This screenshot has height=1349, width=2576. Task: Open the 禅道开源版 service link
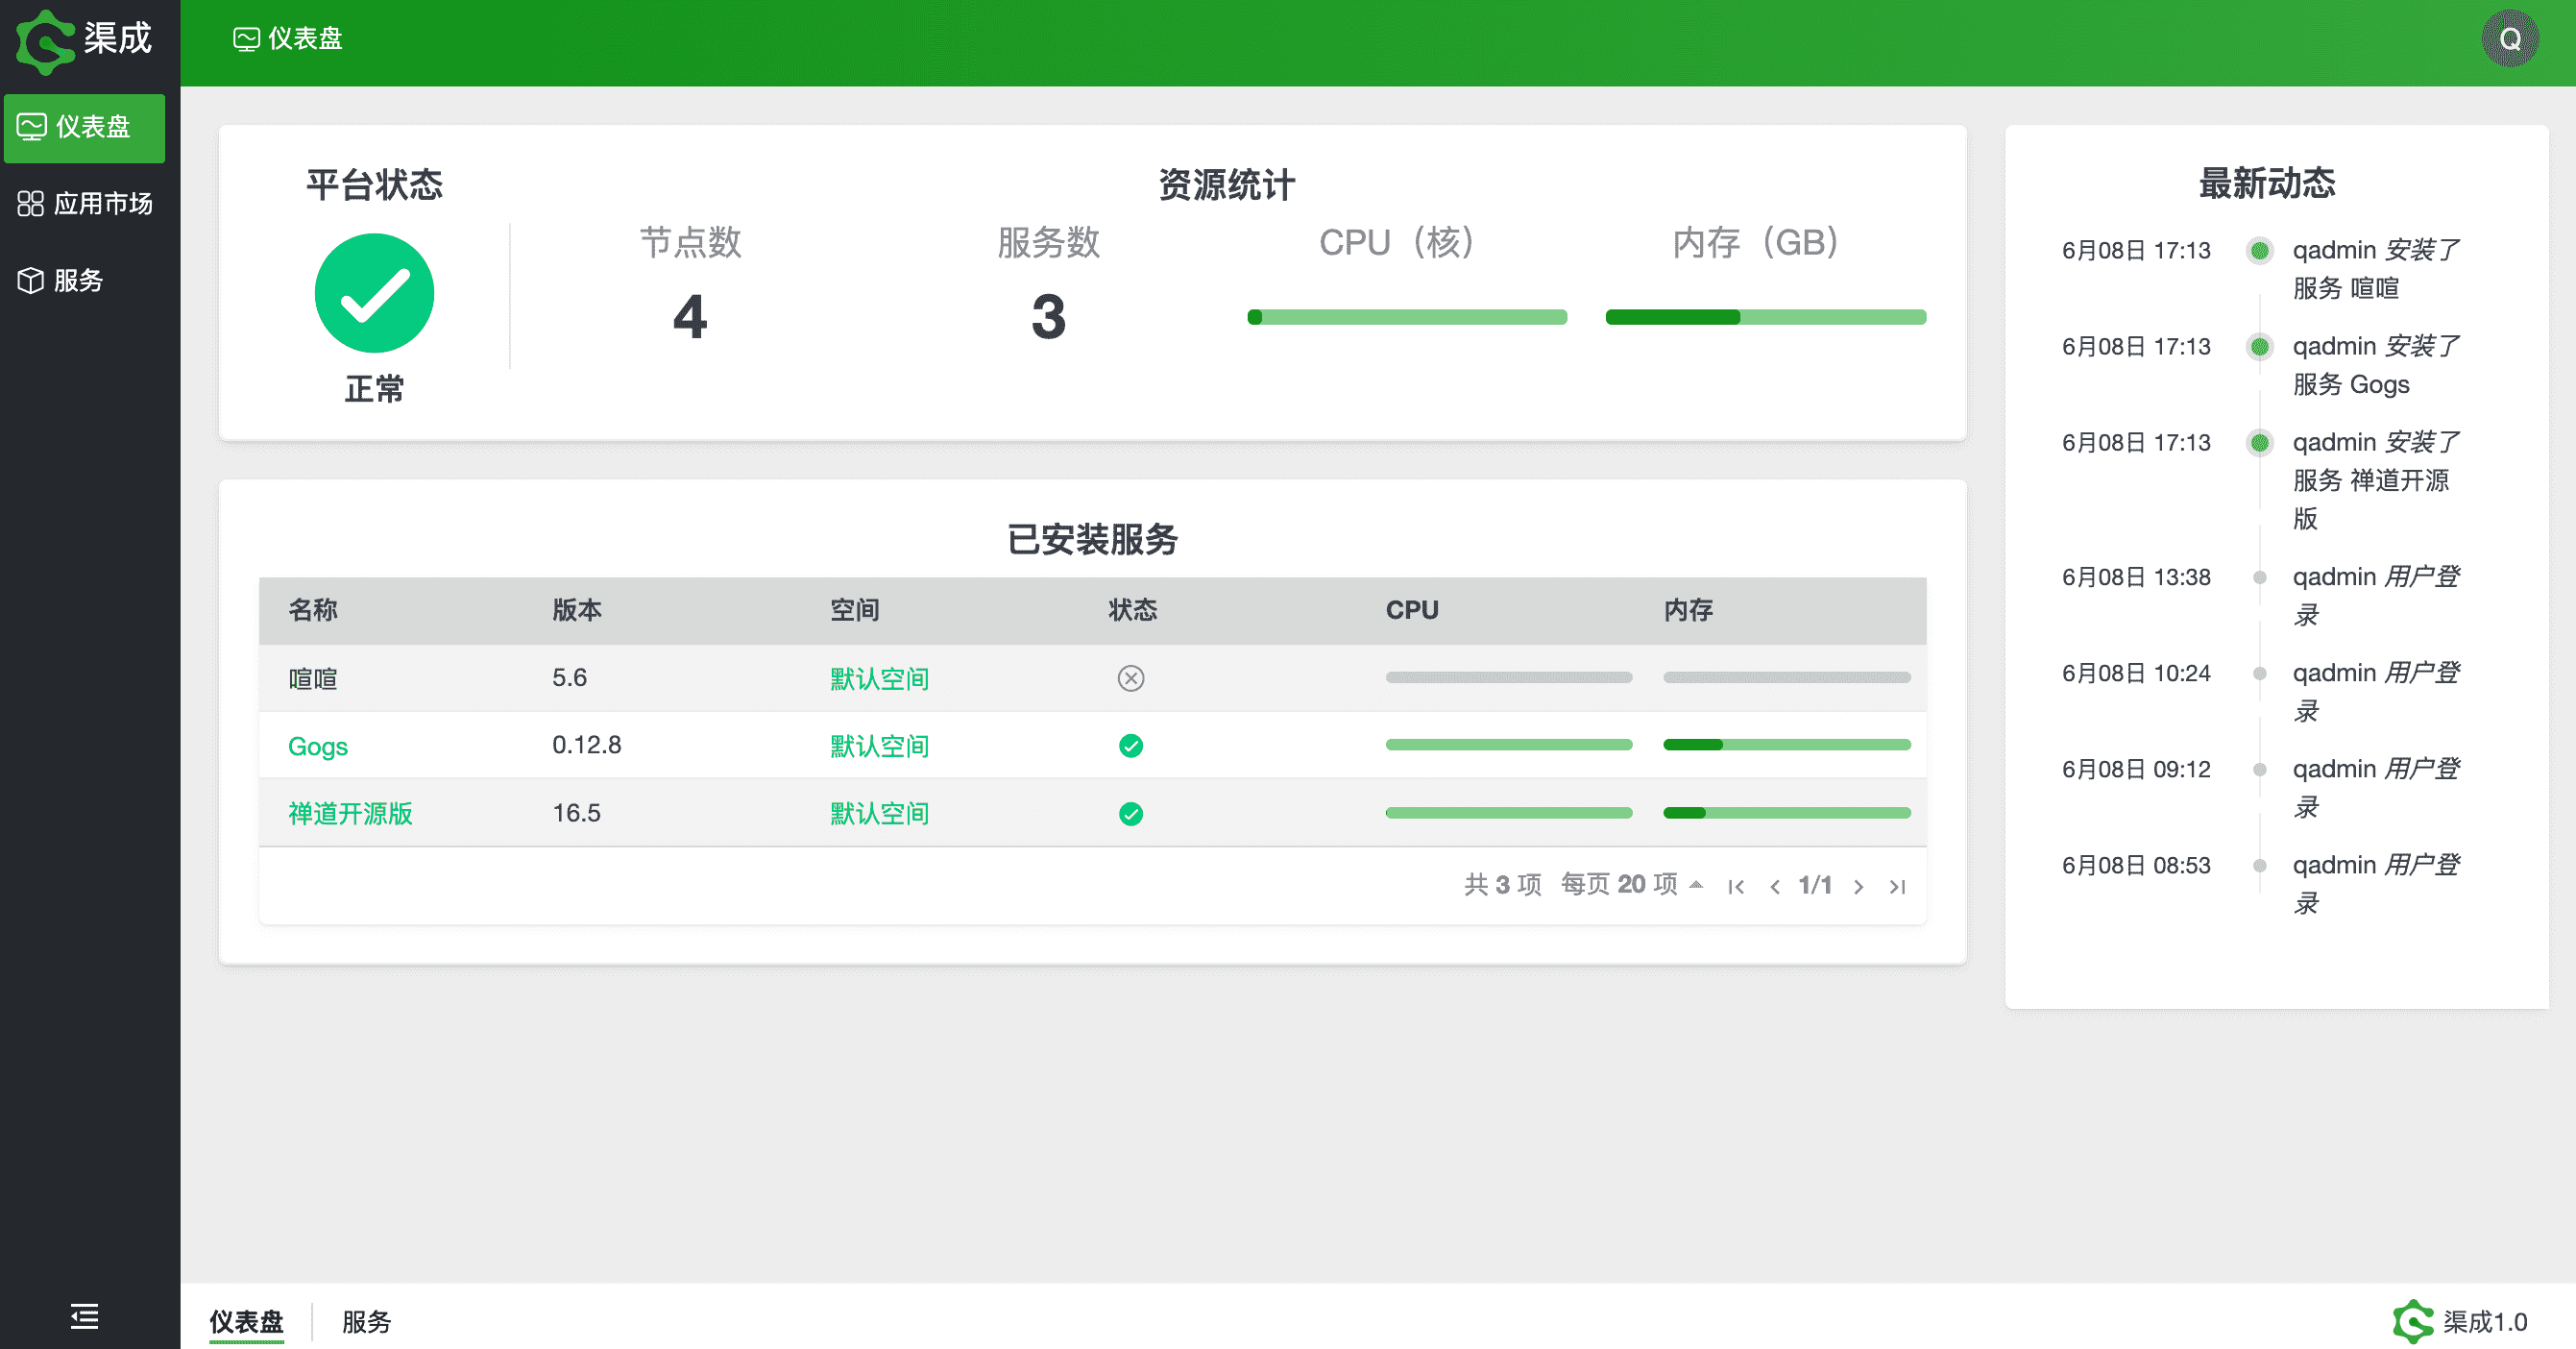(x=350, y=813)
